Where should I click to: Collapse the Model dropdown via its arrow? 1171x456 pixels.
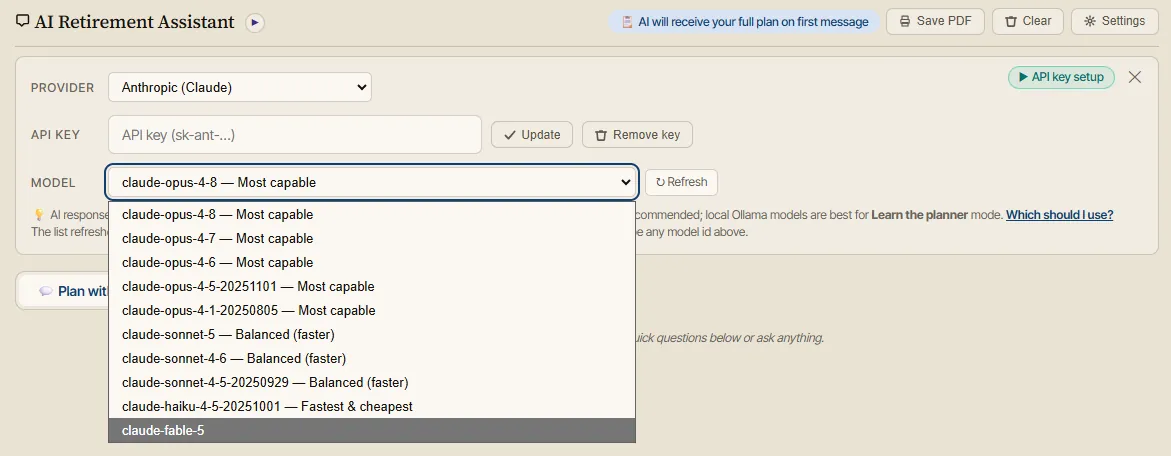[625, 182]
